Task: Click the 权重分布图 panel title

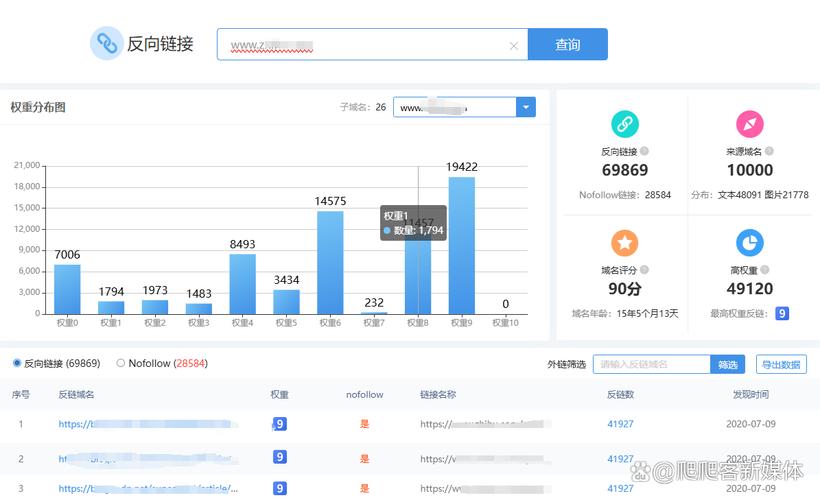Action: 38,107
